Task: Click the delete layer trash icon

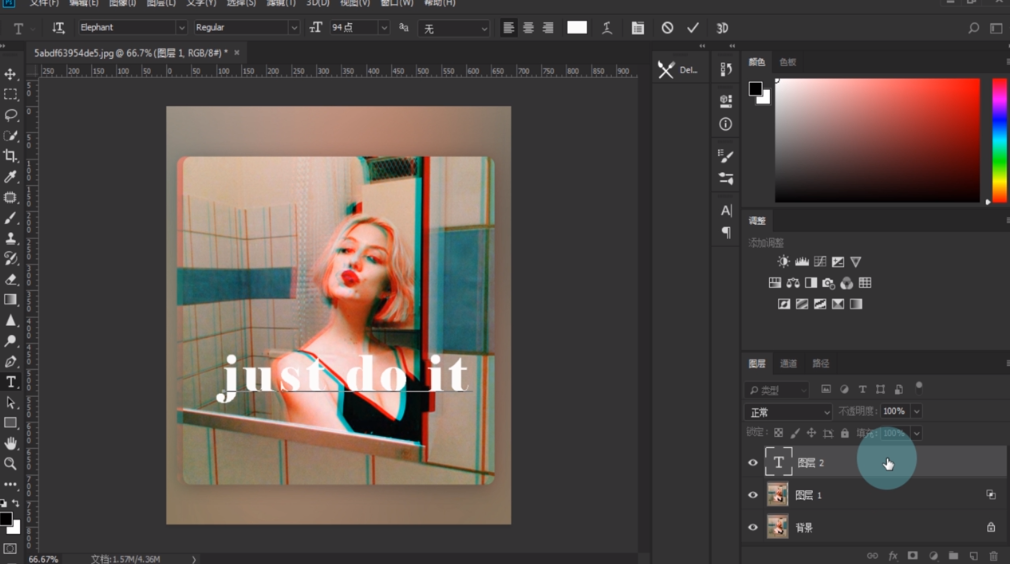Action: click(x=993, y=556)
